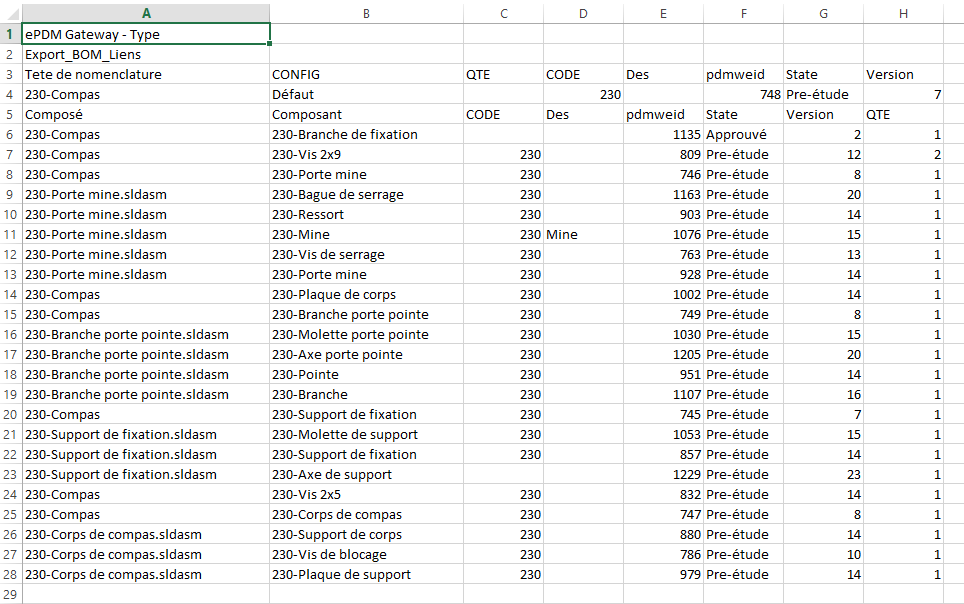The width and height of the screenshot is (964, 604).
Task: Click row header 29 for empty row
Action: pyautogui.click(x=10, y=595)
